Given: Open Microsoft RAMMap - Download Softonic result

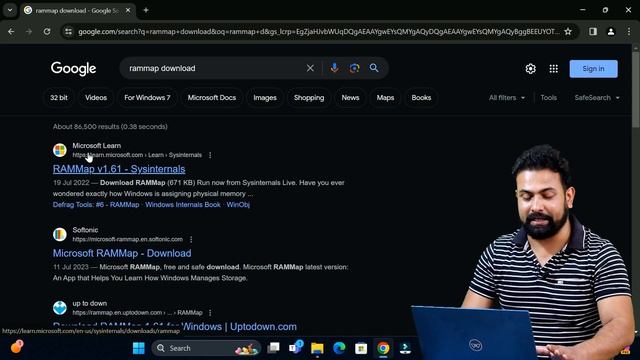Looking at the screenshot, I should (x=122, y=253).
